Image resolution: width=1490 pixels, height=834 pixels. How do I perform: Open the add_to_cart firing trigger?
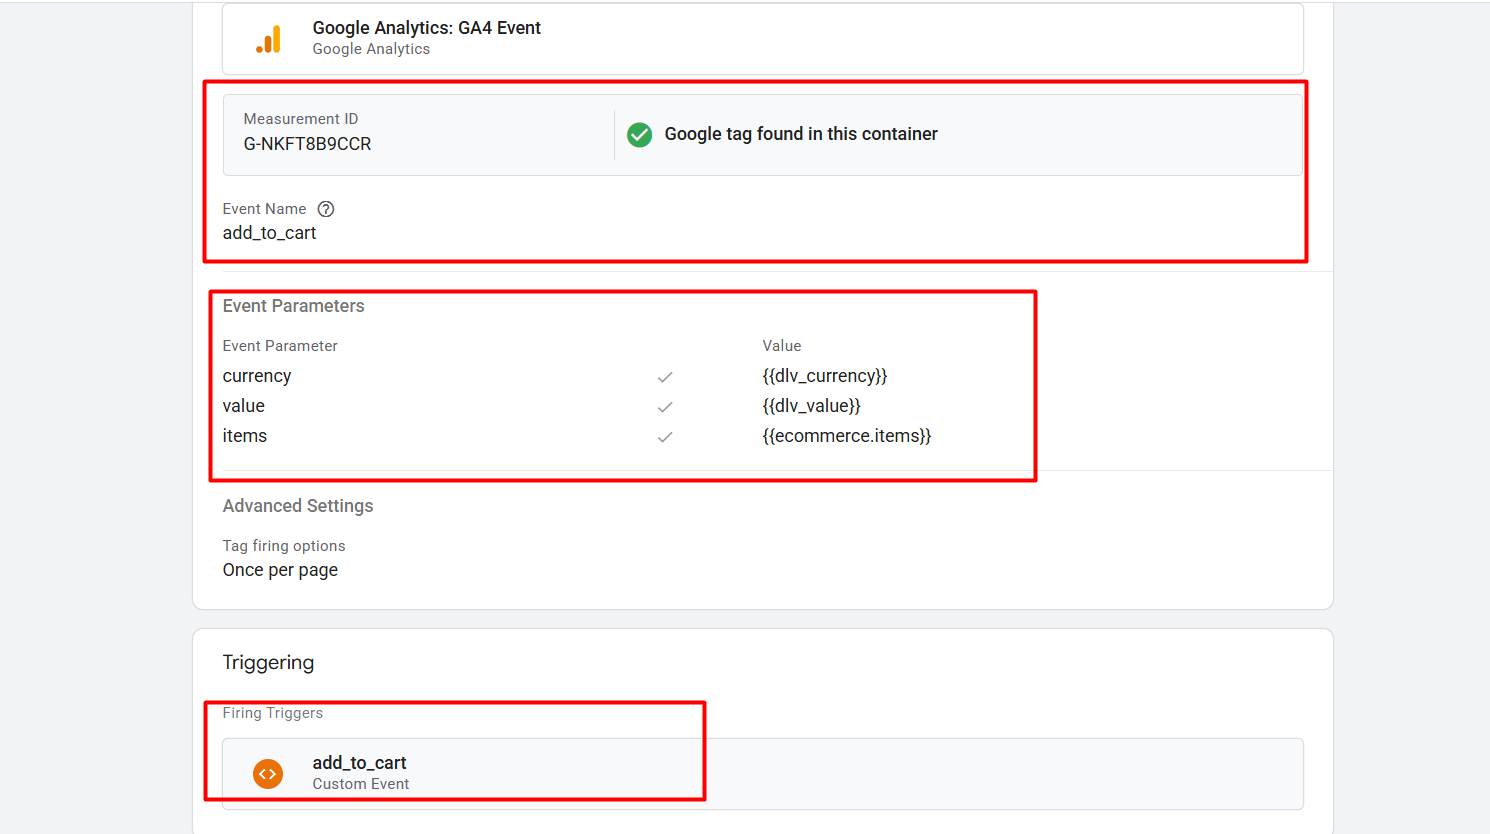point(359,763)
